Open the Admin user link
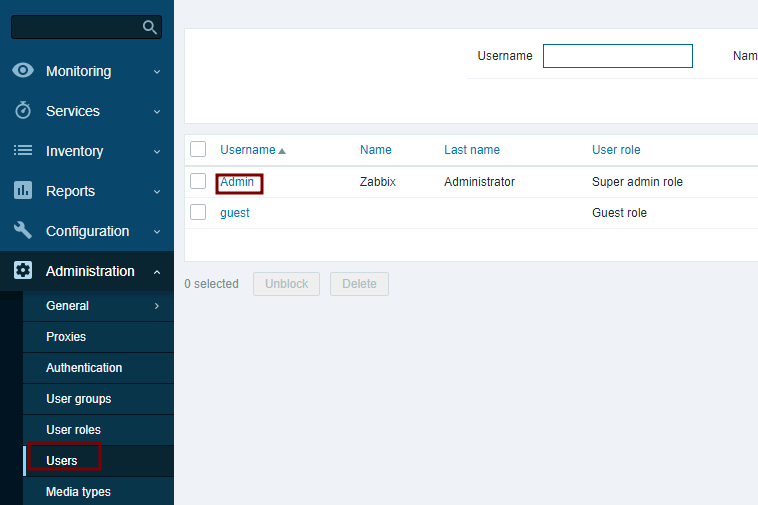758x505 pixels. point(237,182)
